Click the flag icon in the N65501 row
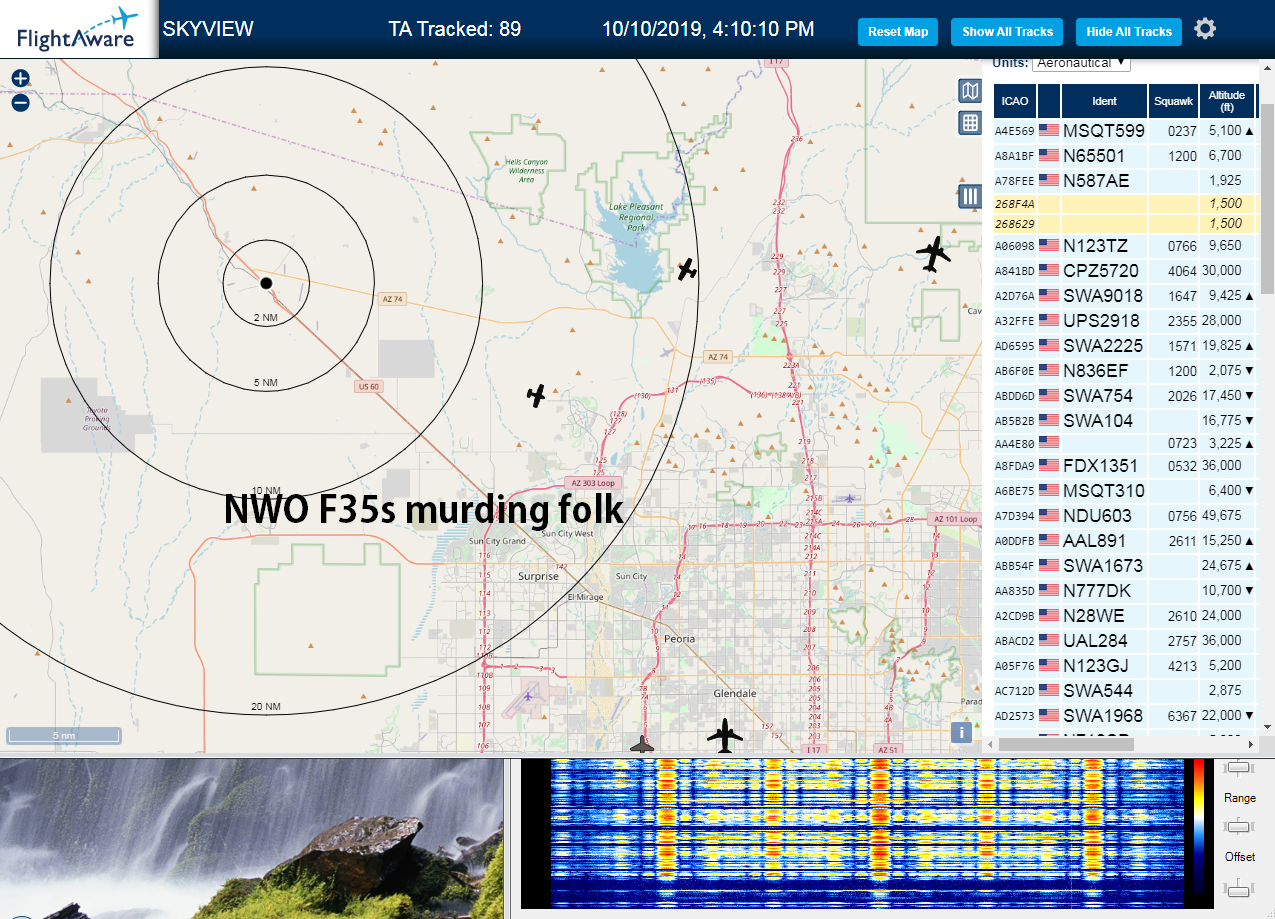 (1049, 155)
